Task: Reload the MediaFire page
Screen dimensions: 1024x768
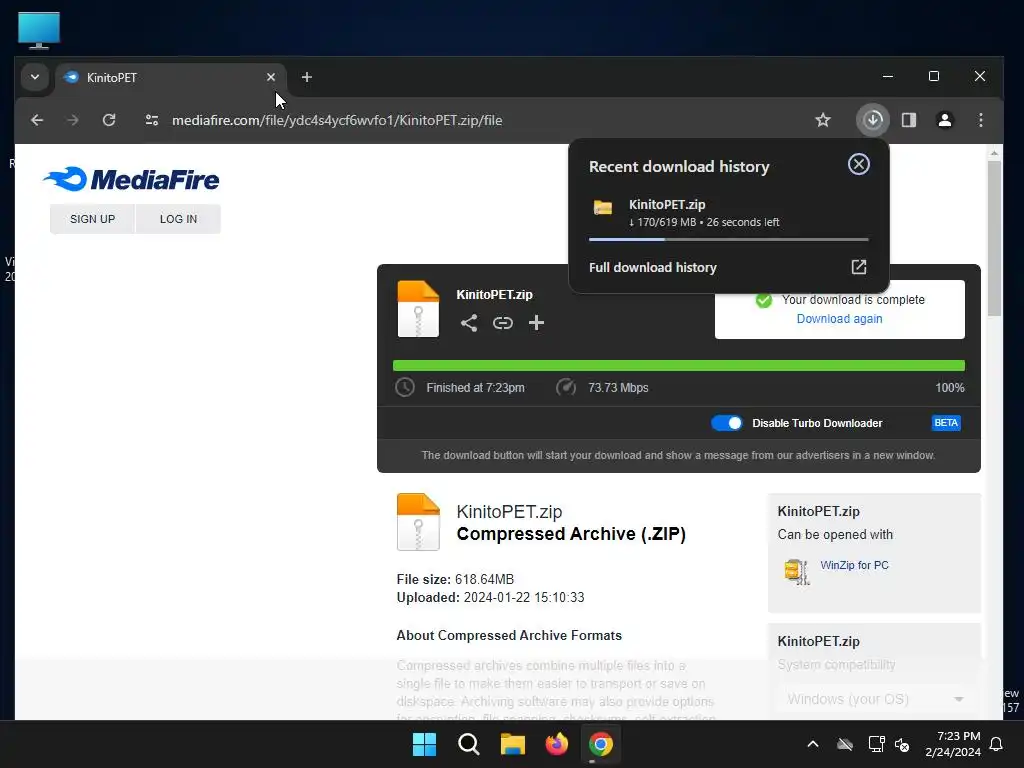Action: [x=108, y=120]
